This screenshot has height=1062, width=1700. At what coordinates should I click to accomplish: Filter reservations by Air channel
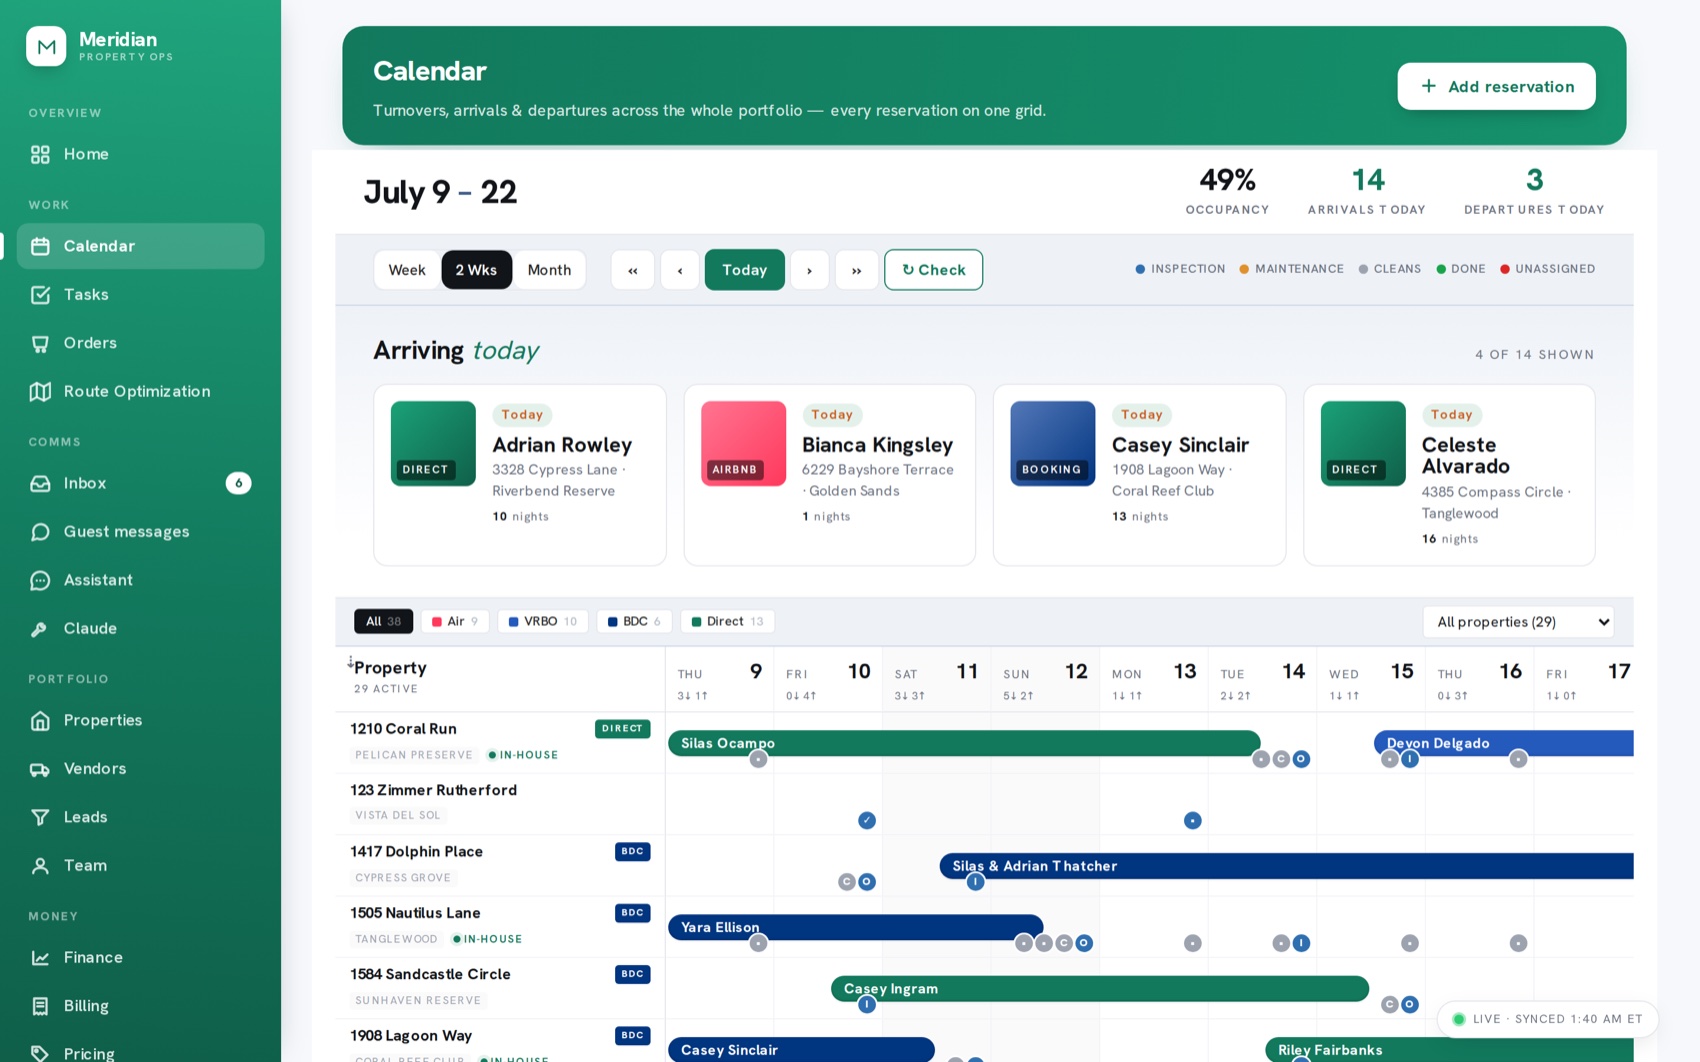455,621
